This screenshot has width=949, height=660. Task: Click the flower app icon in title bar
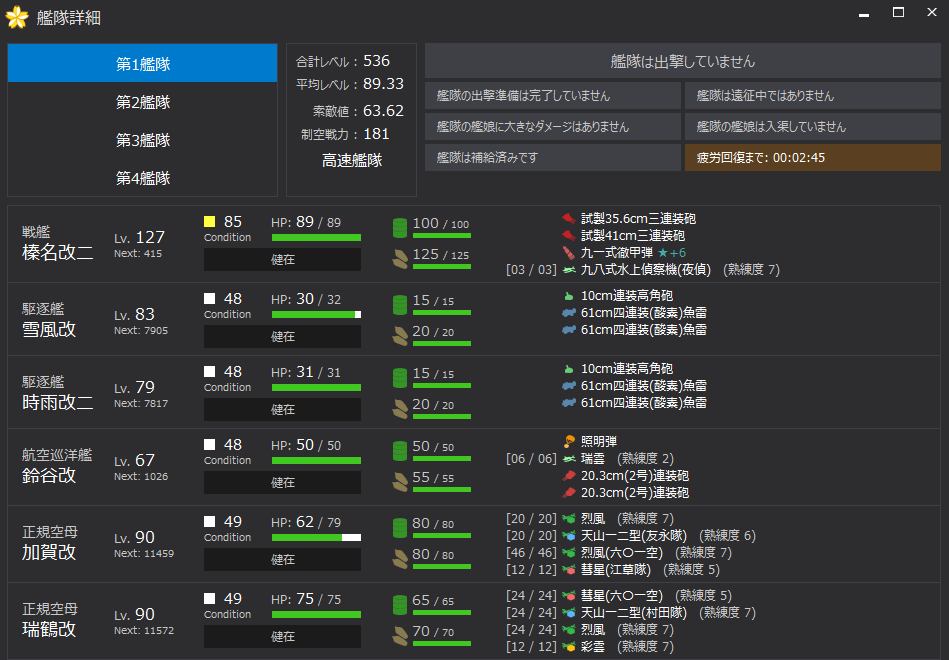coord(17,17)
